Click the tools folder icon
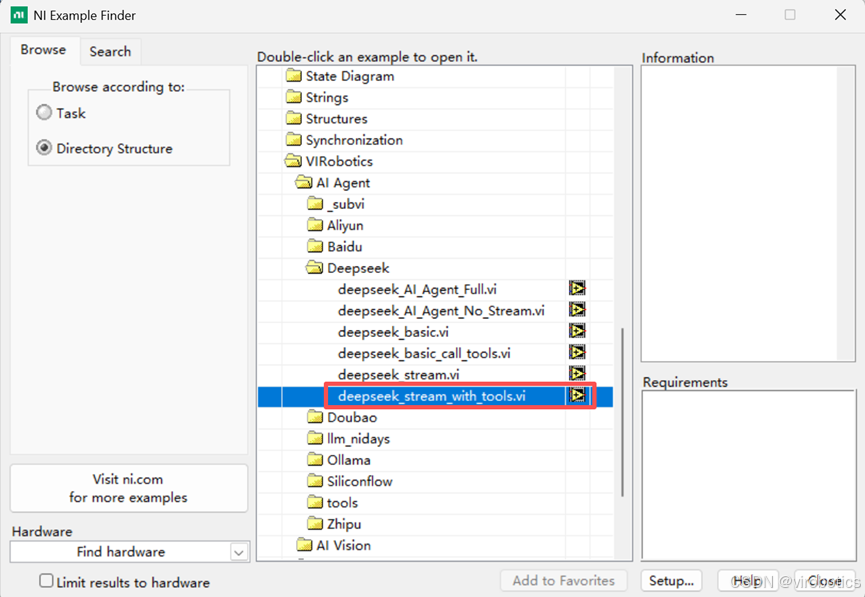The image size is (865, 597). (x=315, y=503)
